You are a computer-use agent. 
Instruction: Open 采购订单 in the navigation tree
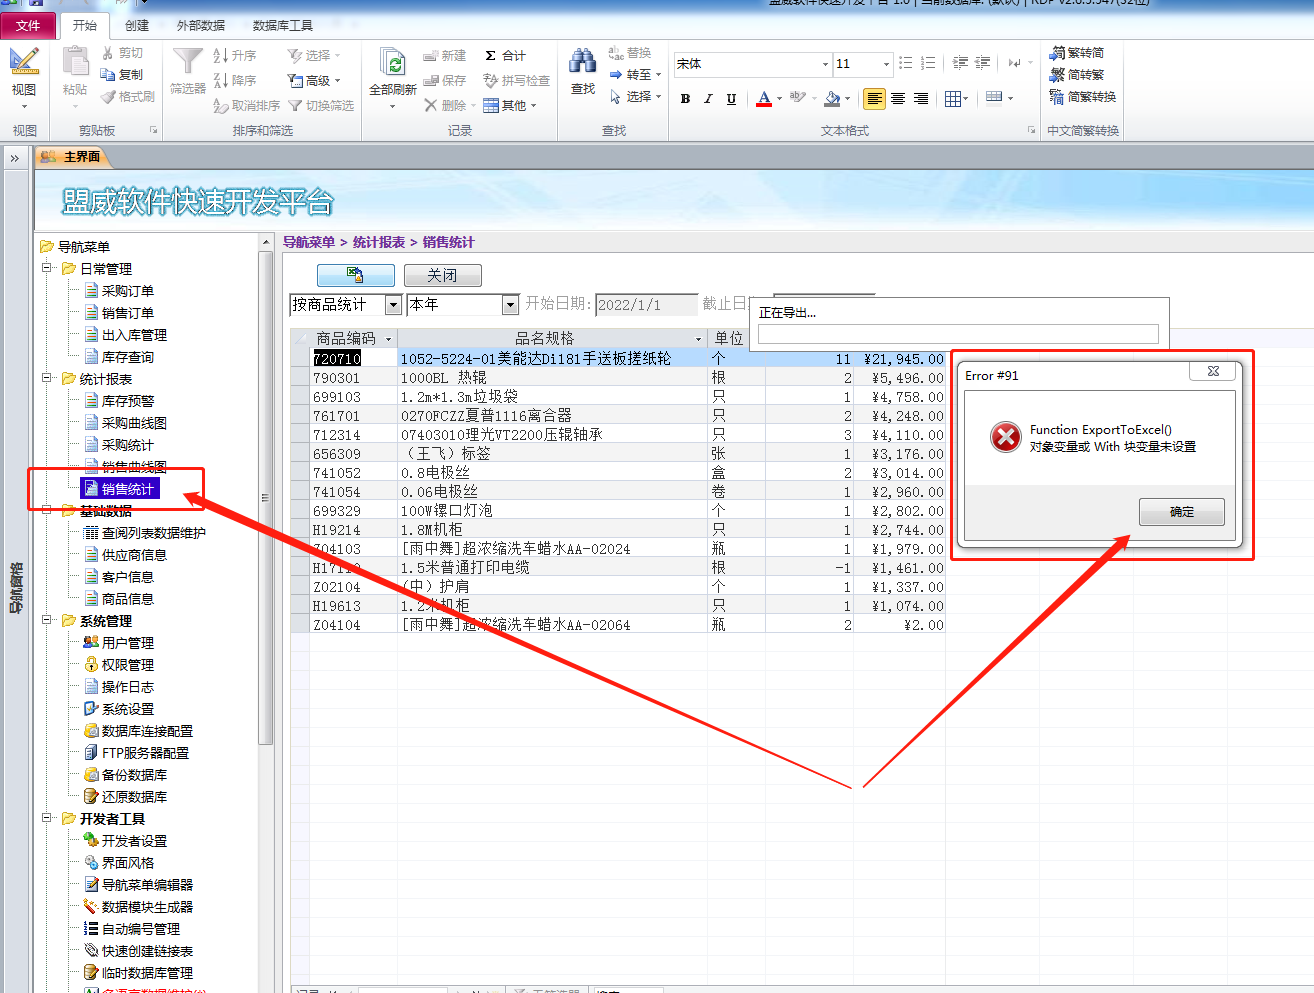click(x=127, y=291)
